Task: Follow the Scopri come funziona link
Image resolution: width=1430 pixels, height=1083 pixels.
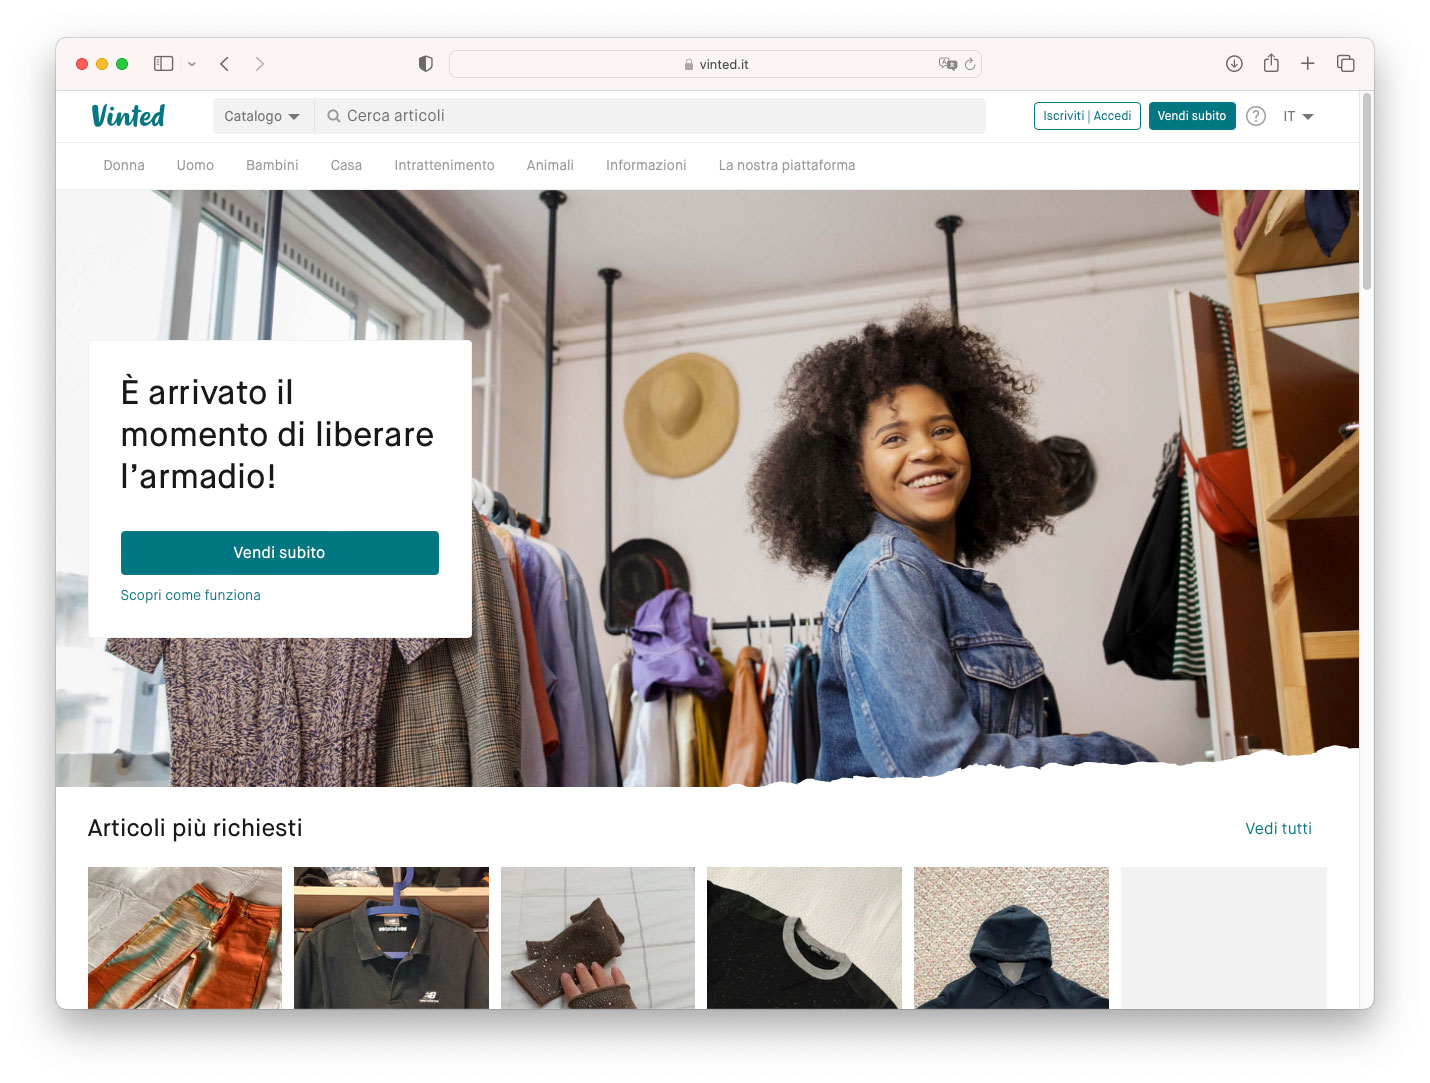Action: point(190,595)
